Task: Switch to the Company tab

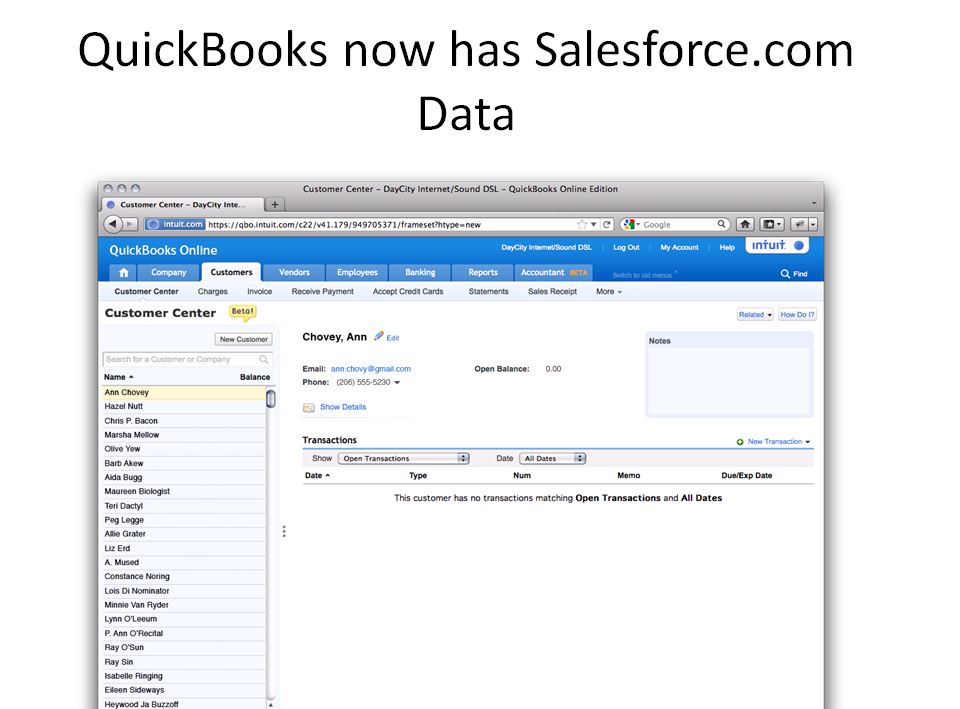Action: point(168,272)
